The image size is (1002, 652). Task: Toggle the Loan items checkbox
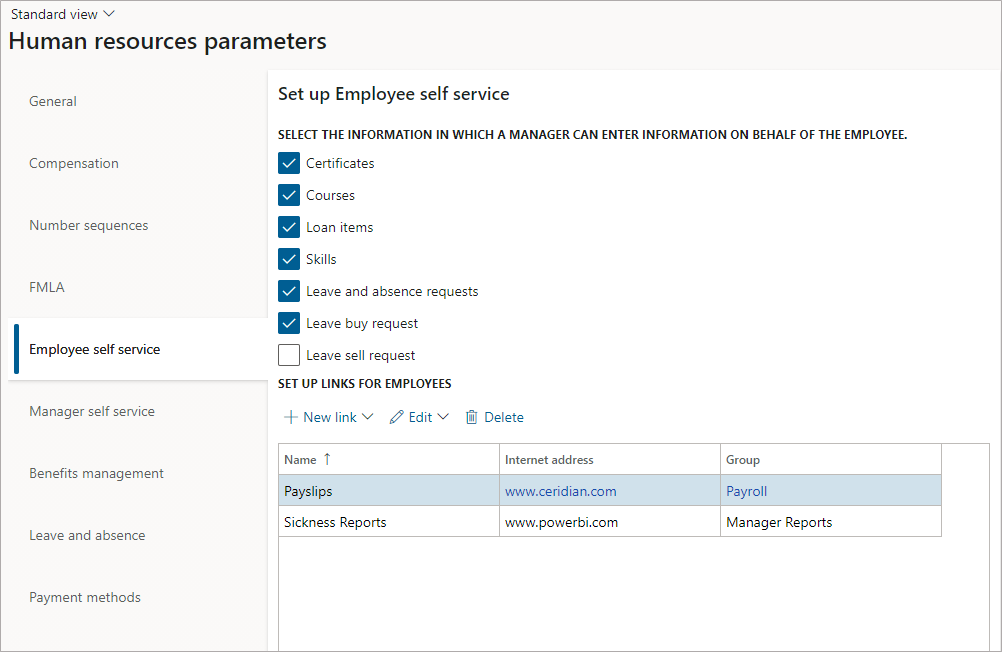[x=289, y=227]
